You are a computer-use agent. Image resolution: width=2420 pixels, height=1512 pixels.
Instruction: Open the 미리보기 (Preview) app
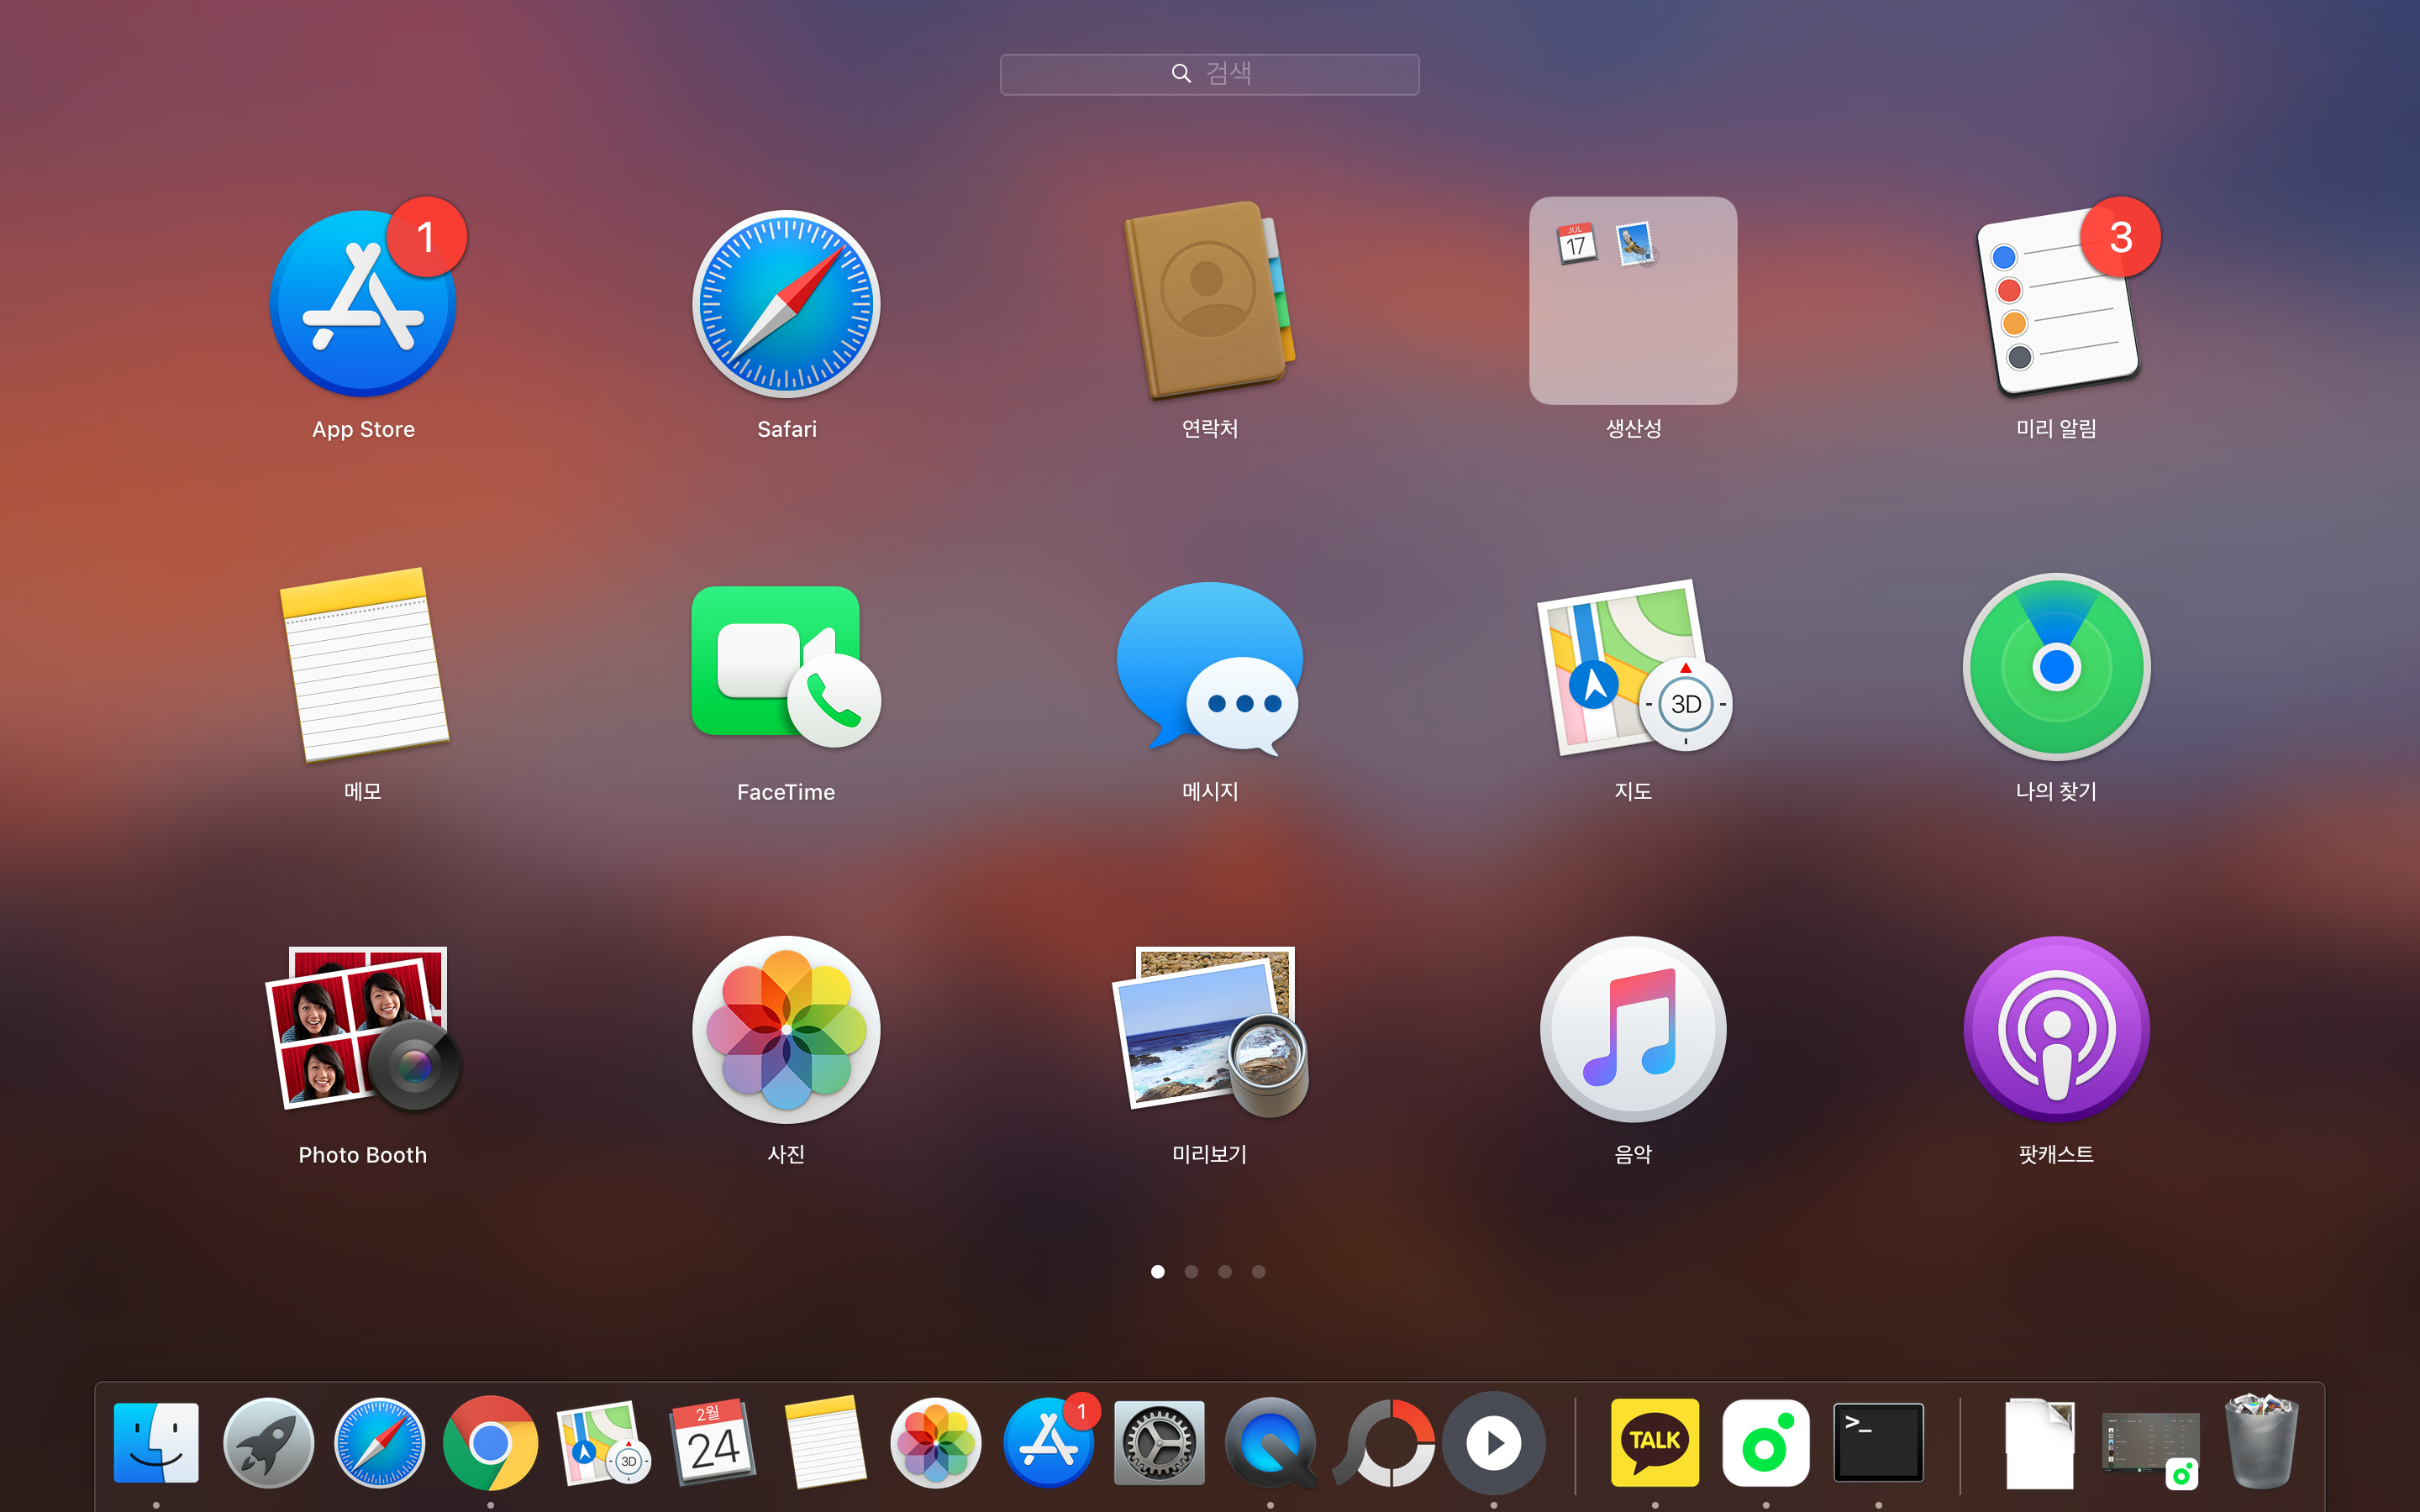[1209, 1029]
